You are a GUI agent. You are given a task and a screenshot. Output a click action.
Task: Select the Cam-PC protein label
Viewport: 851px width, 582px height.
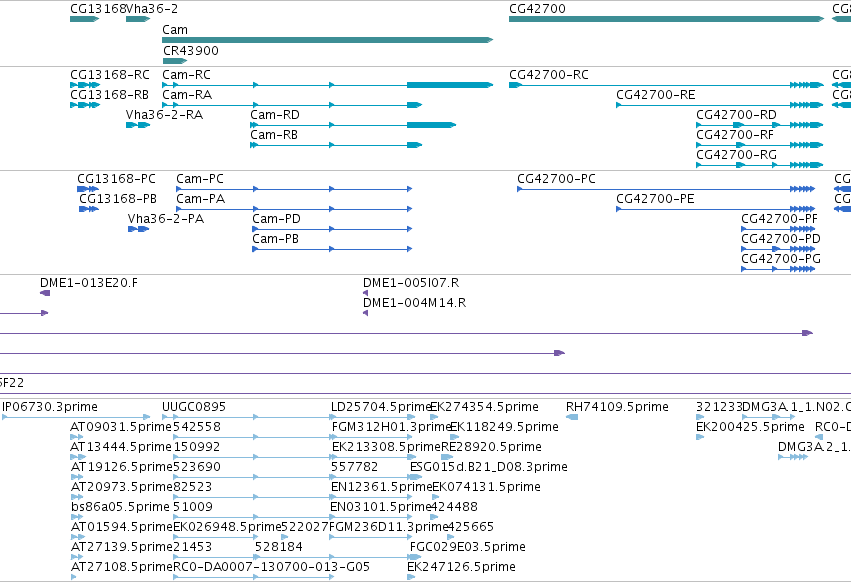pyautogui.click(x=200, y=179)
